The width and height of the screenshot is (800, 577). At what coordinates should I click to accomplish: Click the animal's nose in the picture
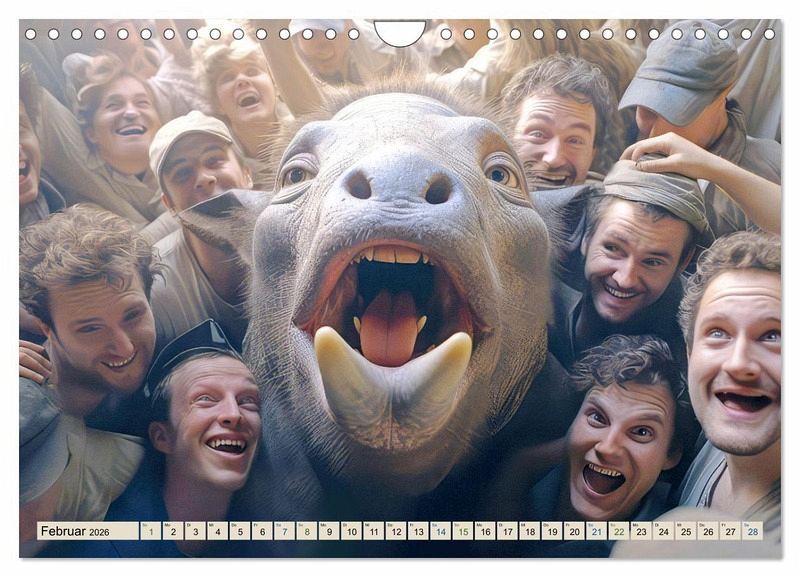pyautogui.click(x=397, y=187)
